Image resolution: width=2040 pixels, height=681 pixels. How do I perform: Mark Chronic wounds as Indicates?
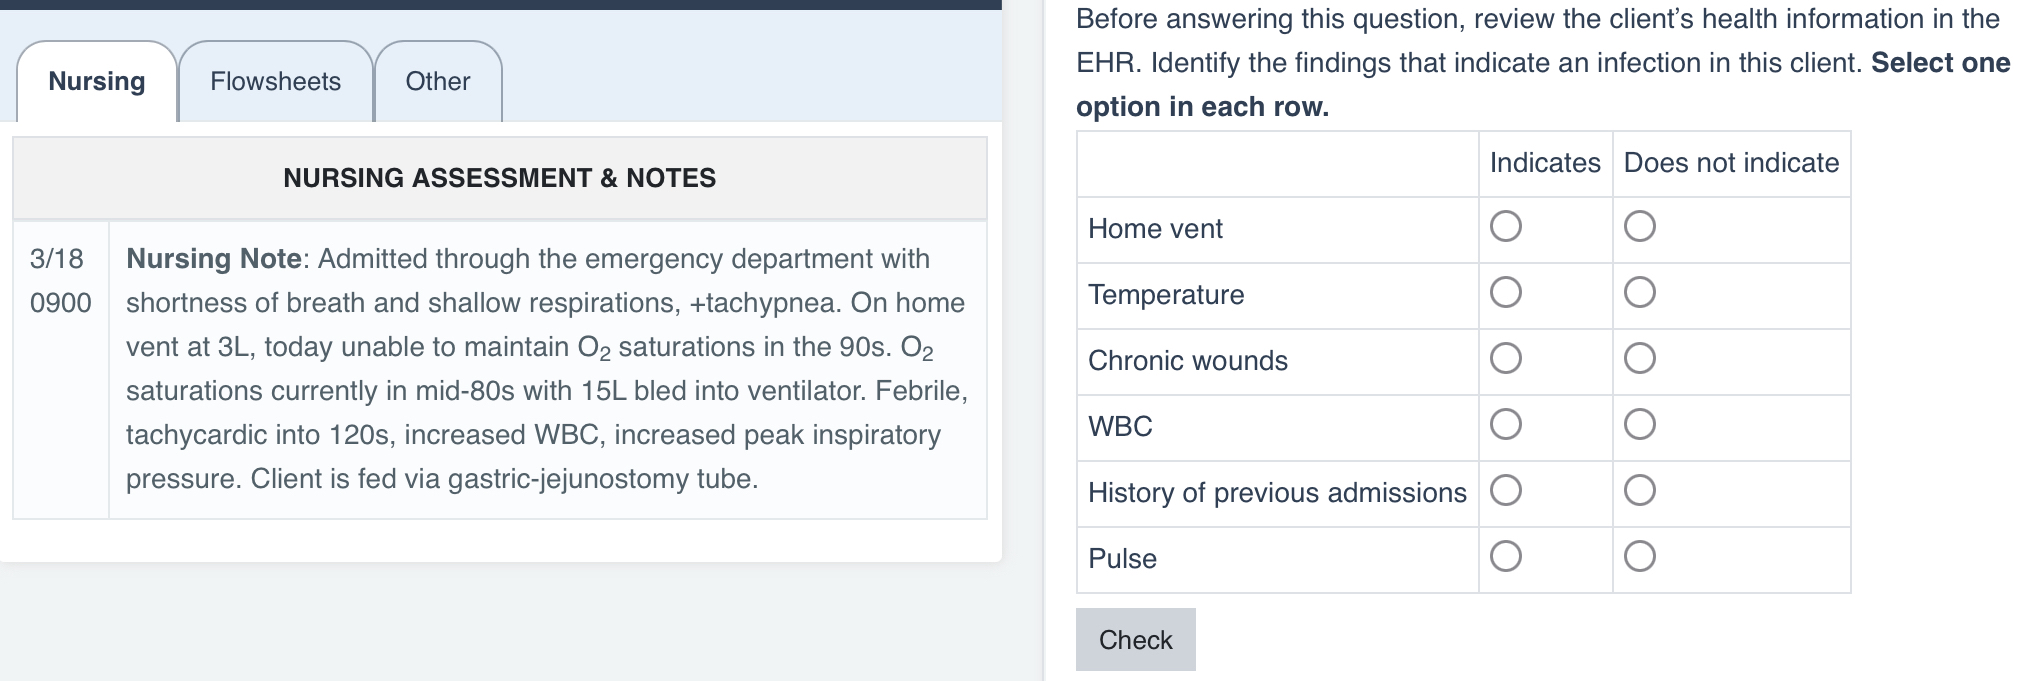[x=1505, y=360]
